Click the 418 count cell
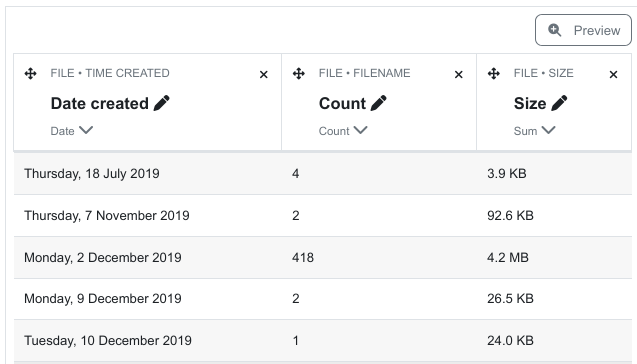Screen dimensions: 637x364 click(303, 258)
